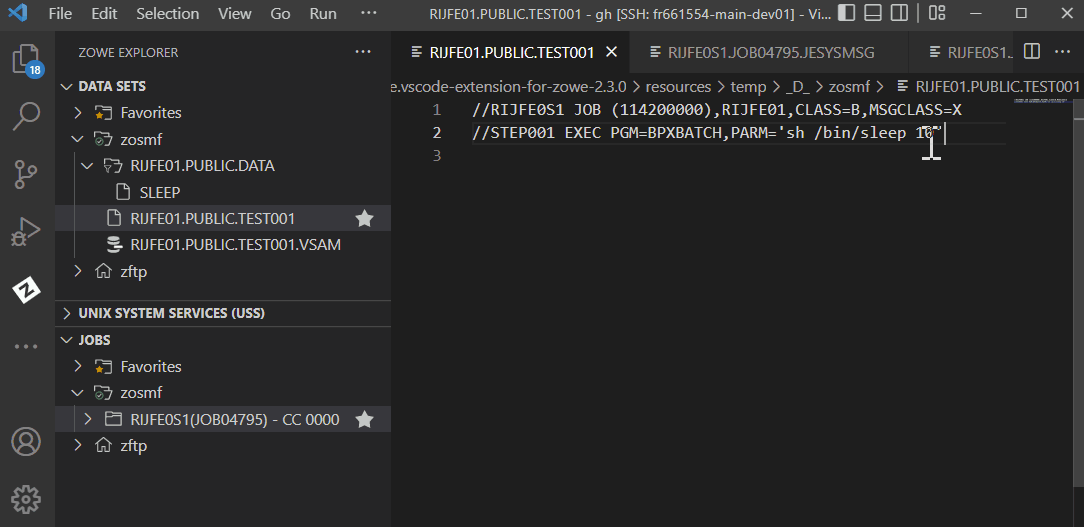Toggle favorite star on RIJFE0S1(JOB04795) job

(365, 419)
